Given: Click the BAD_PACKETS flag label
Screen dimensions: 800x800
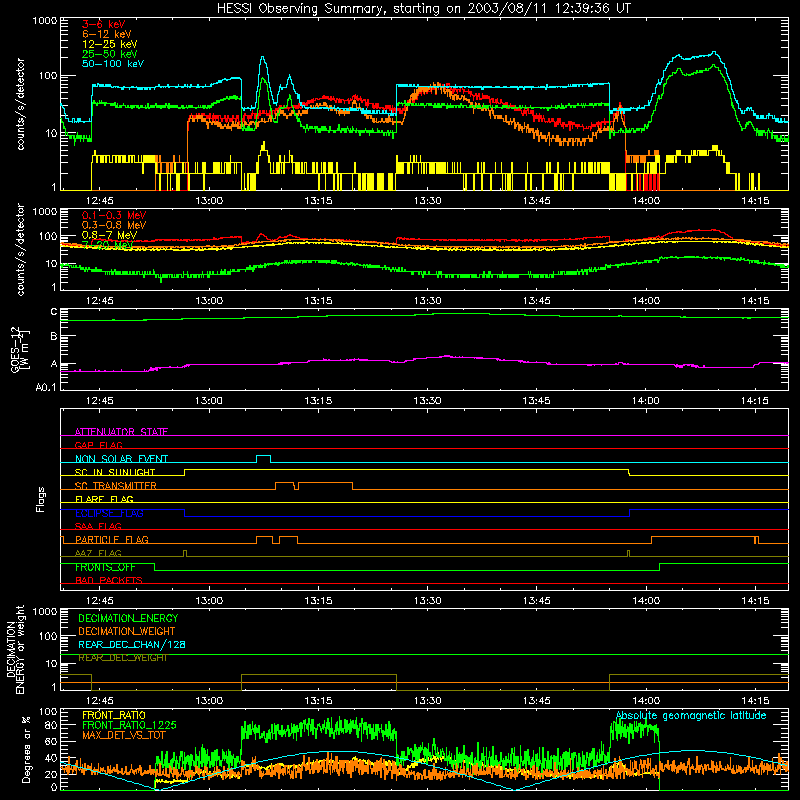Looking at the screenshot, I should (109, 580).
